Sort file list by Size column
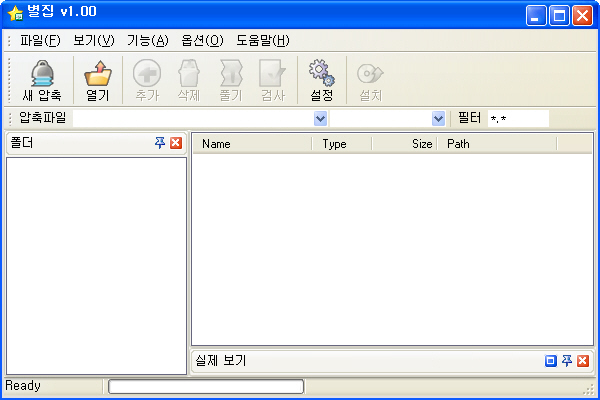Viewport: 600px width, 400px height. (x=404, y=144)
